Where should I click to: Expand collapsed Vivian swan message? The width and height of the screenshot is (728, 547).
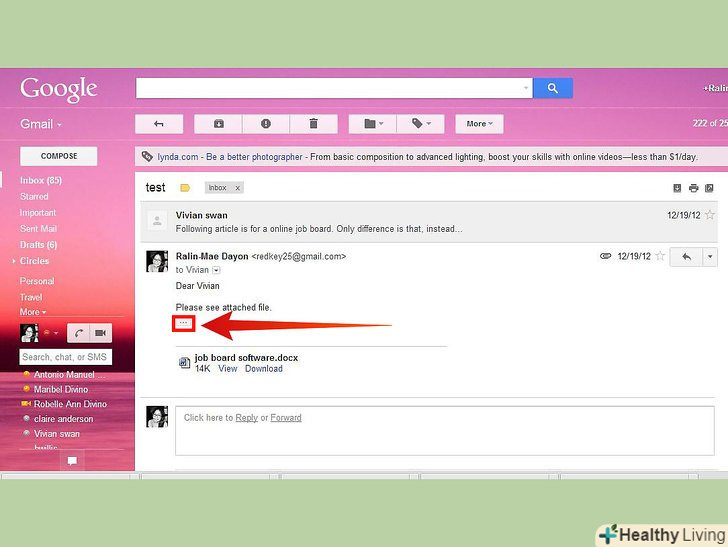(x=429, y=221)
